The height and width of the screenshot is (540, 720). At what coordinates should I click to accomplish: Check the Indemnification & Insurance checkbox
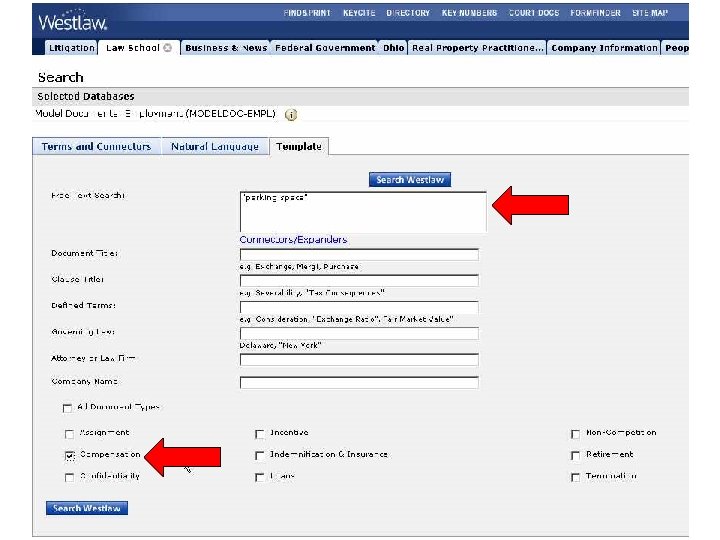point(259,456)
